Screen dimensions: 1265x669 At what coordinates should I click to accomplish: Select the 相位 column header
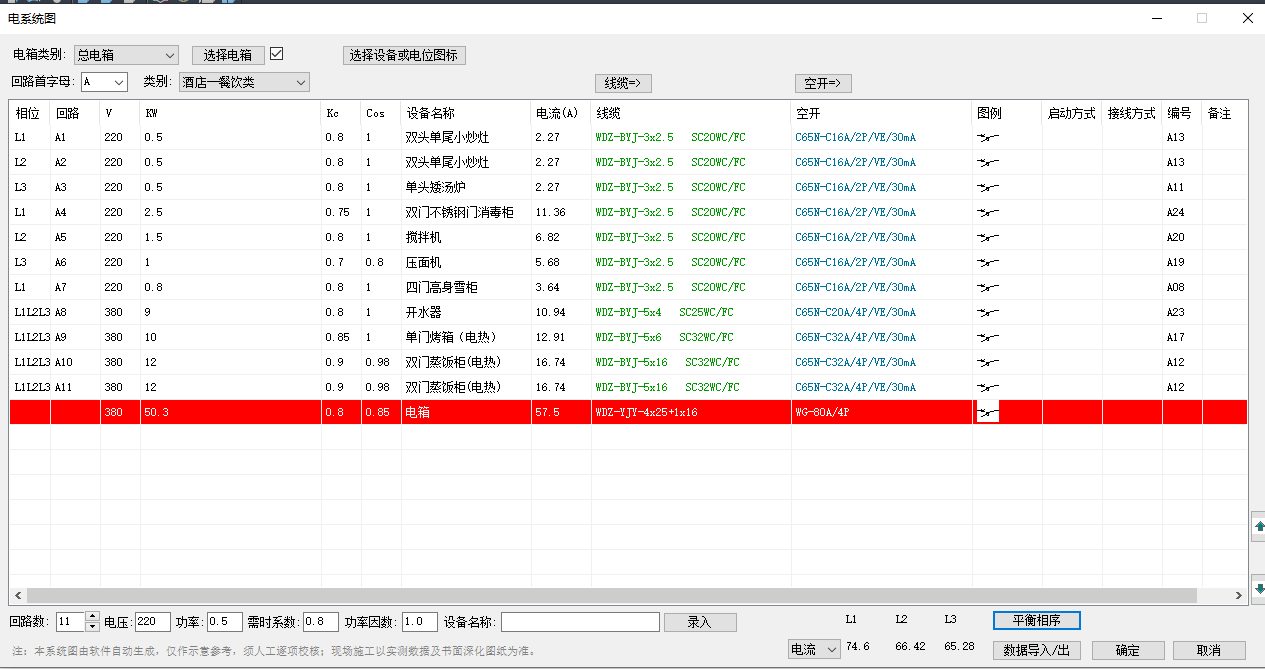[30, 113]
